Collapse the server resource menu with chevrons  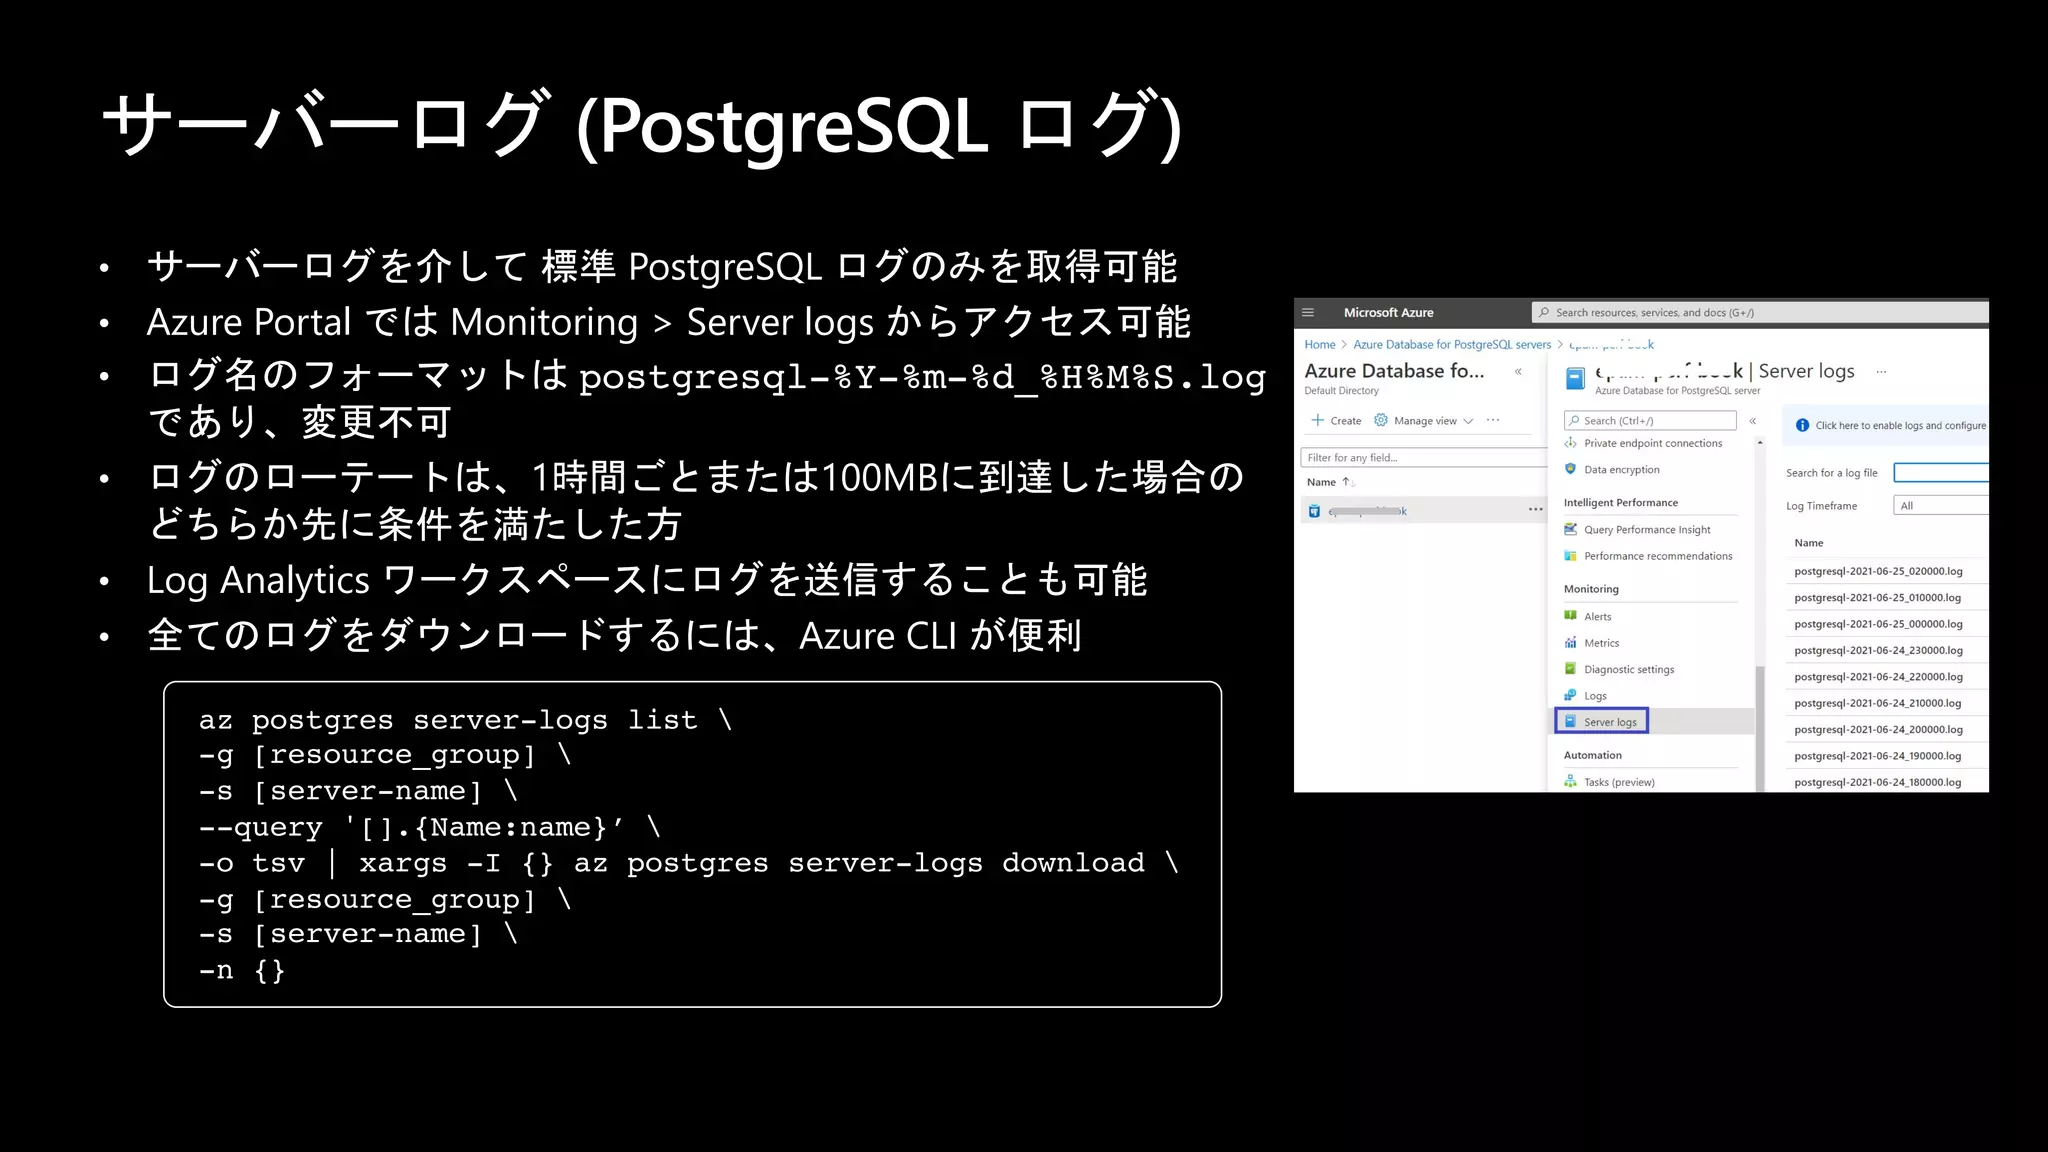point(1753,421)
